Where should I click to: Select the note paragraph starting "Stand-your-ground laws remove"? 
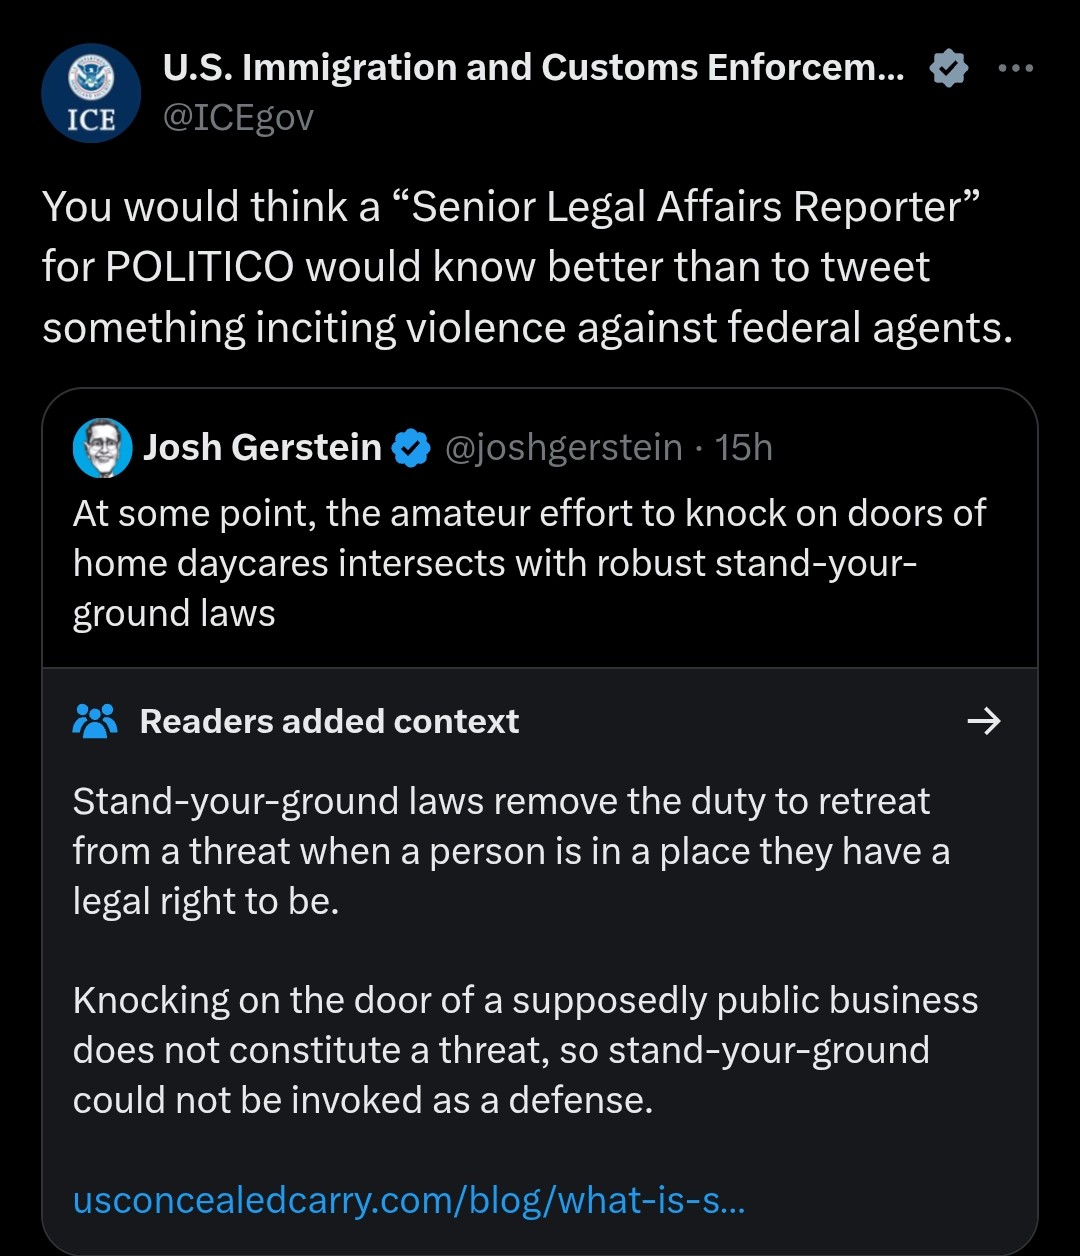[511, 851]
